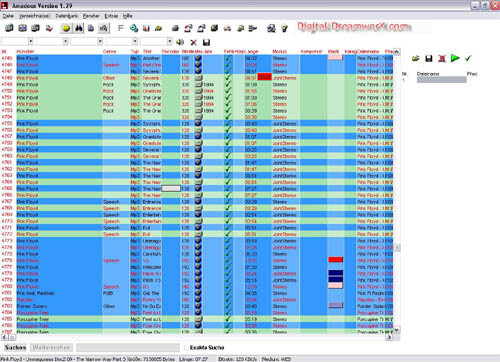Click the networked computers toolbar icon

271,29
